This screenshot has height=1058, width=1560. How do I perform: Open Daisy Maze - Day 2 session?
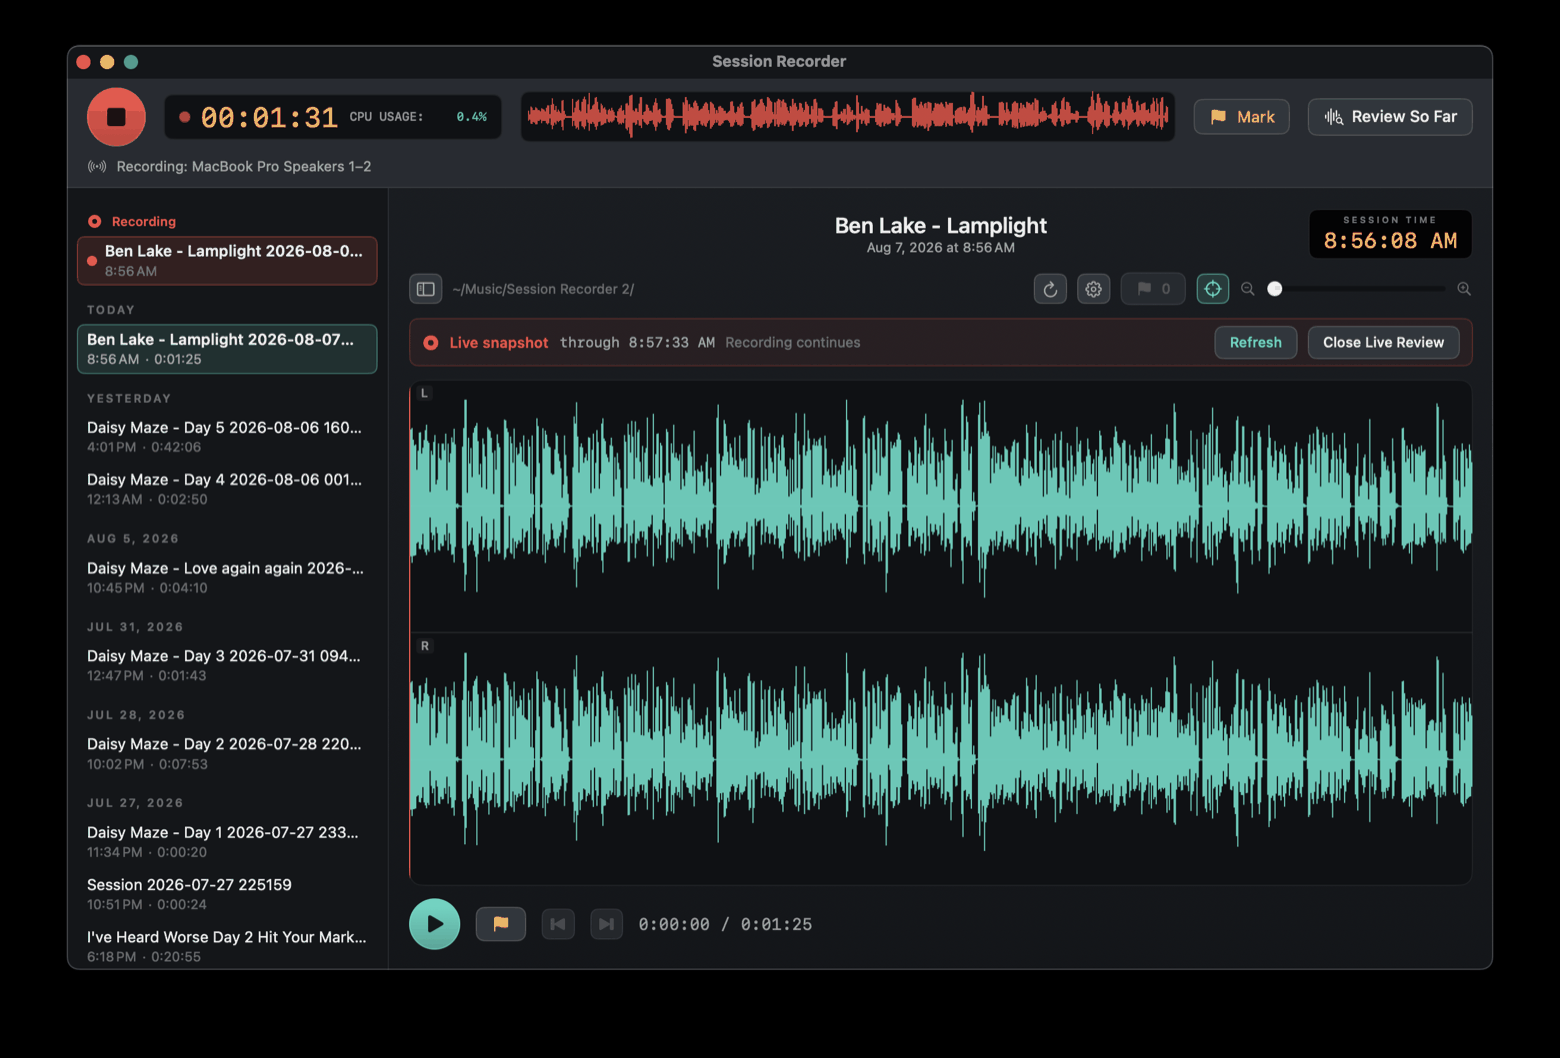(x=227, y=753)
